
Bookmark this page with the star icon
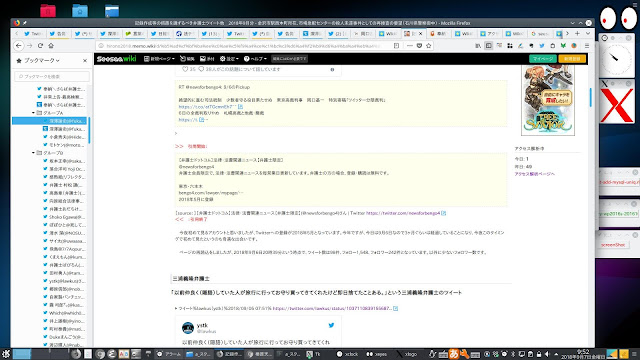point(429,46)
